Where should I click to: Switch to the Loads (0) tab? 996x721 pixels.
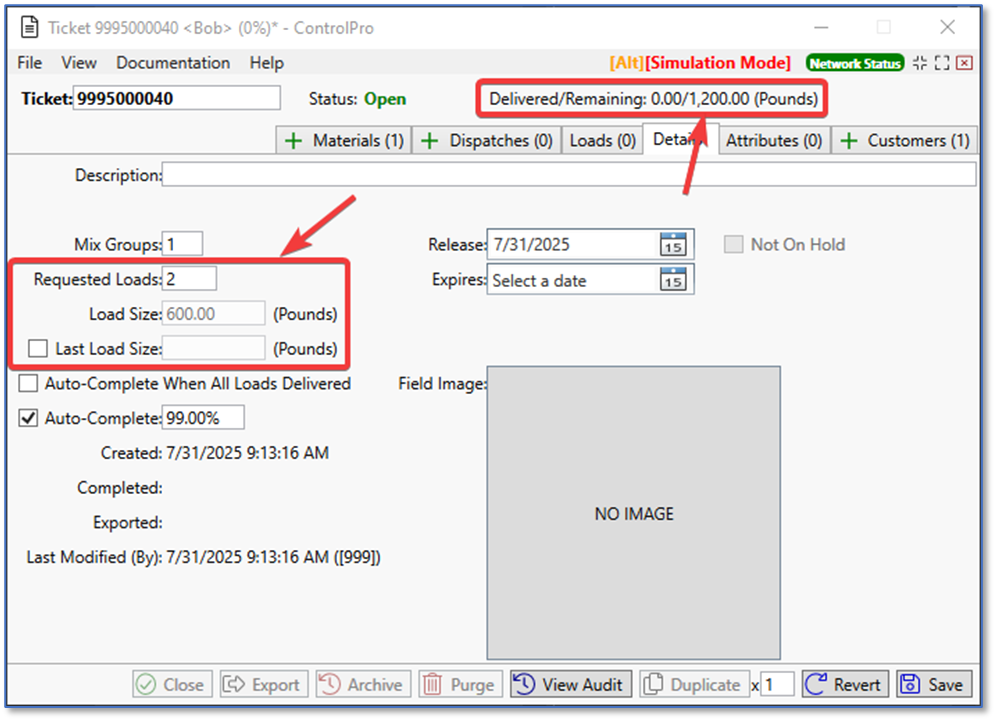point(602,141)
